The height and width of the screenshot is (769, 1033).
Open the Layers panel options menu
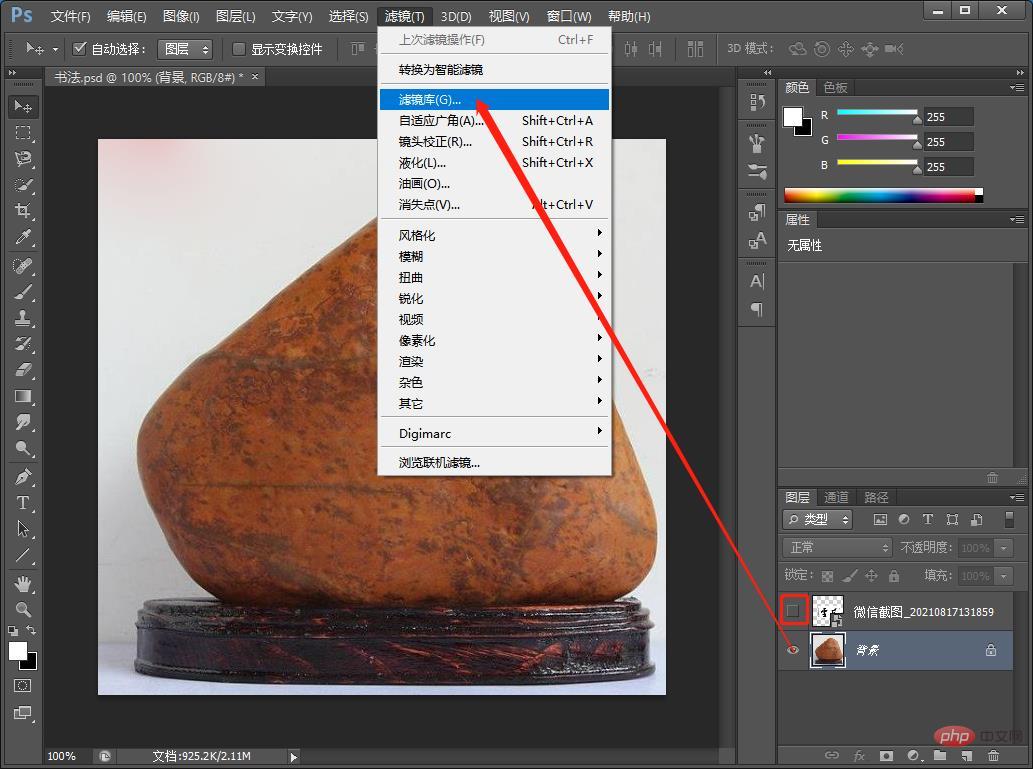(1017, 497)
